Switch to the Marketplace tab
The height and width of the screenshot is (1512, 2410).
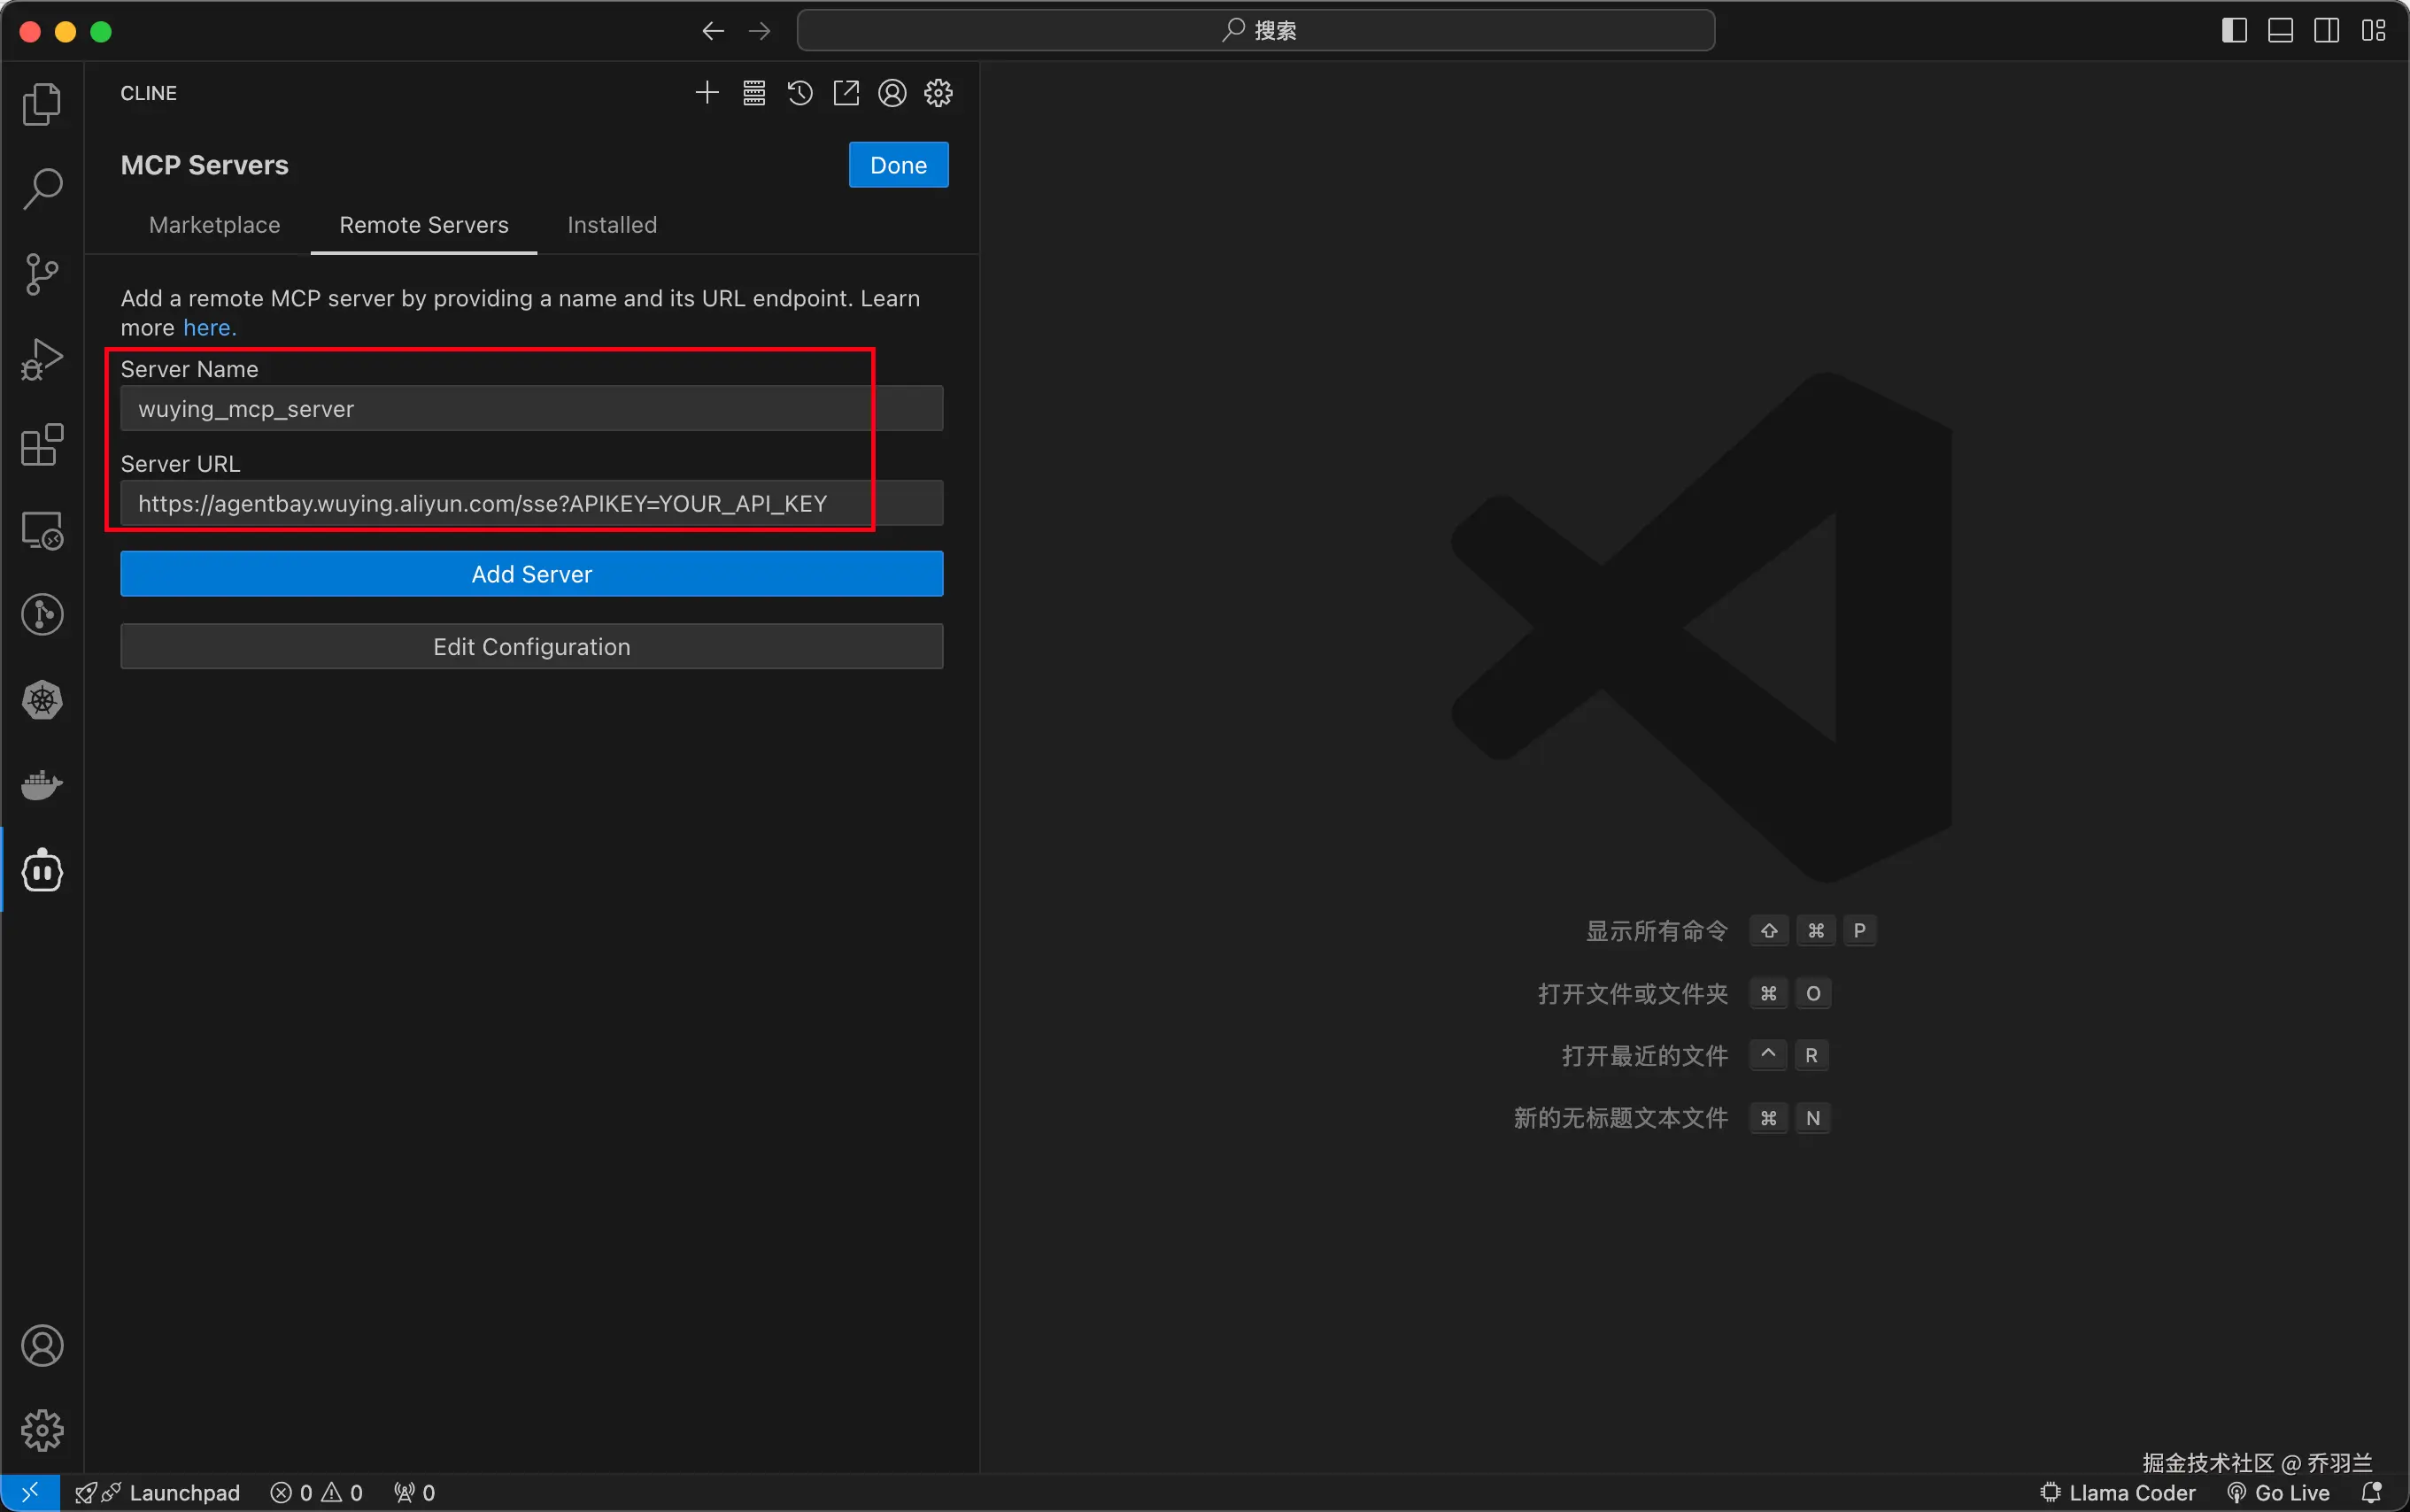214,225
